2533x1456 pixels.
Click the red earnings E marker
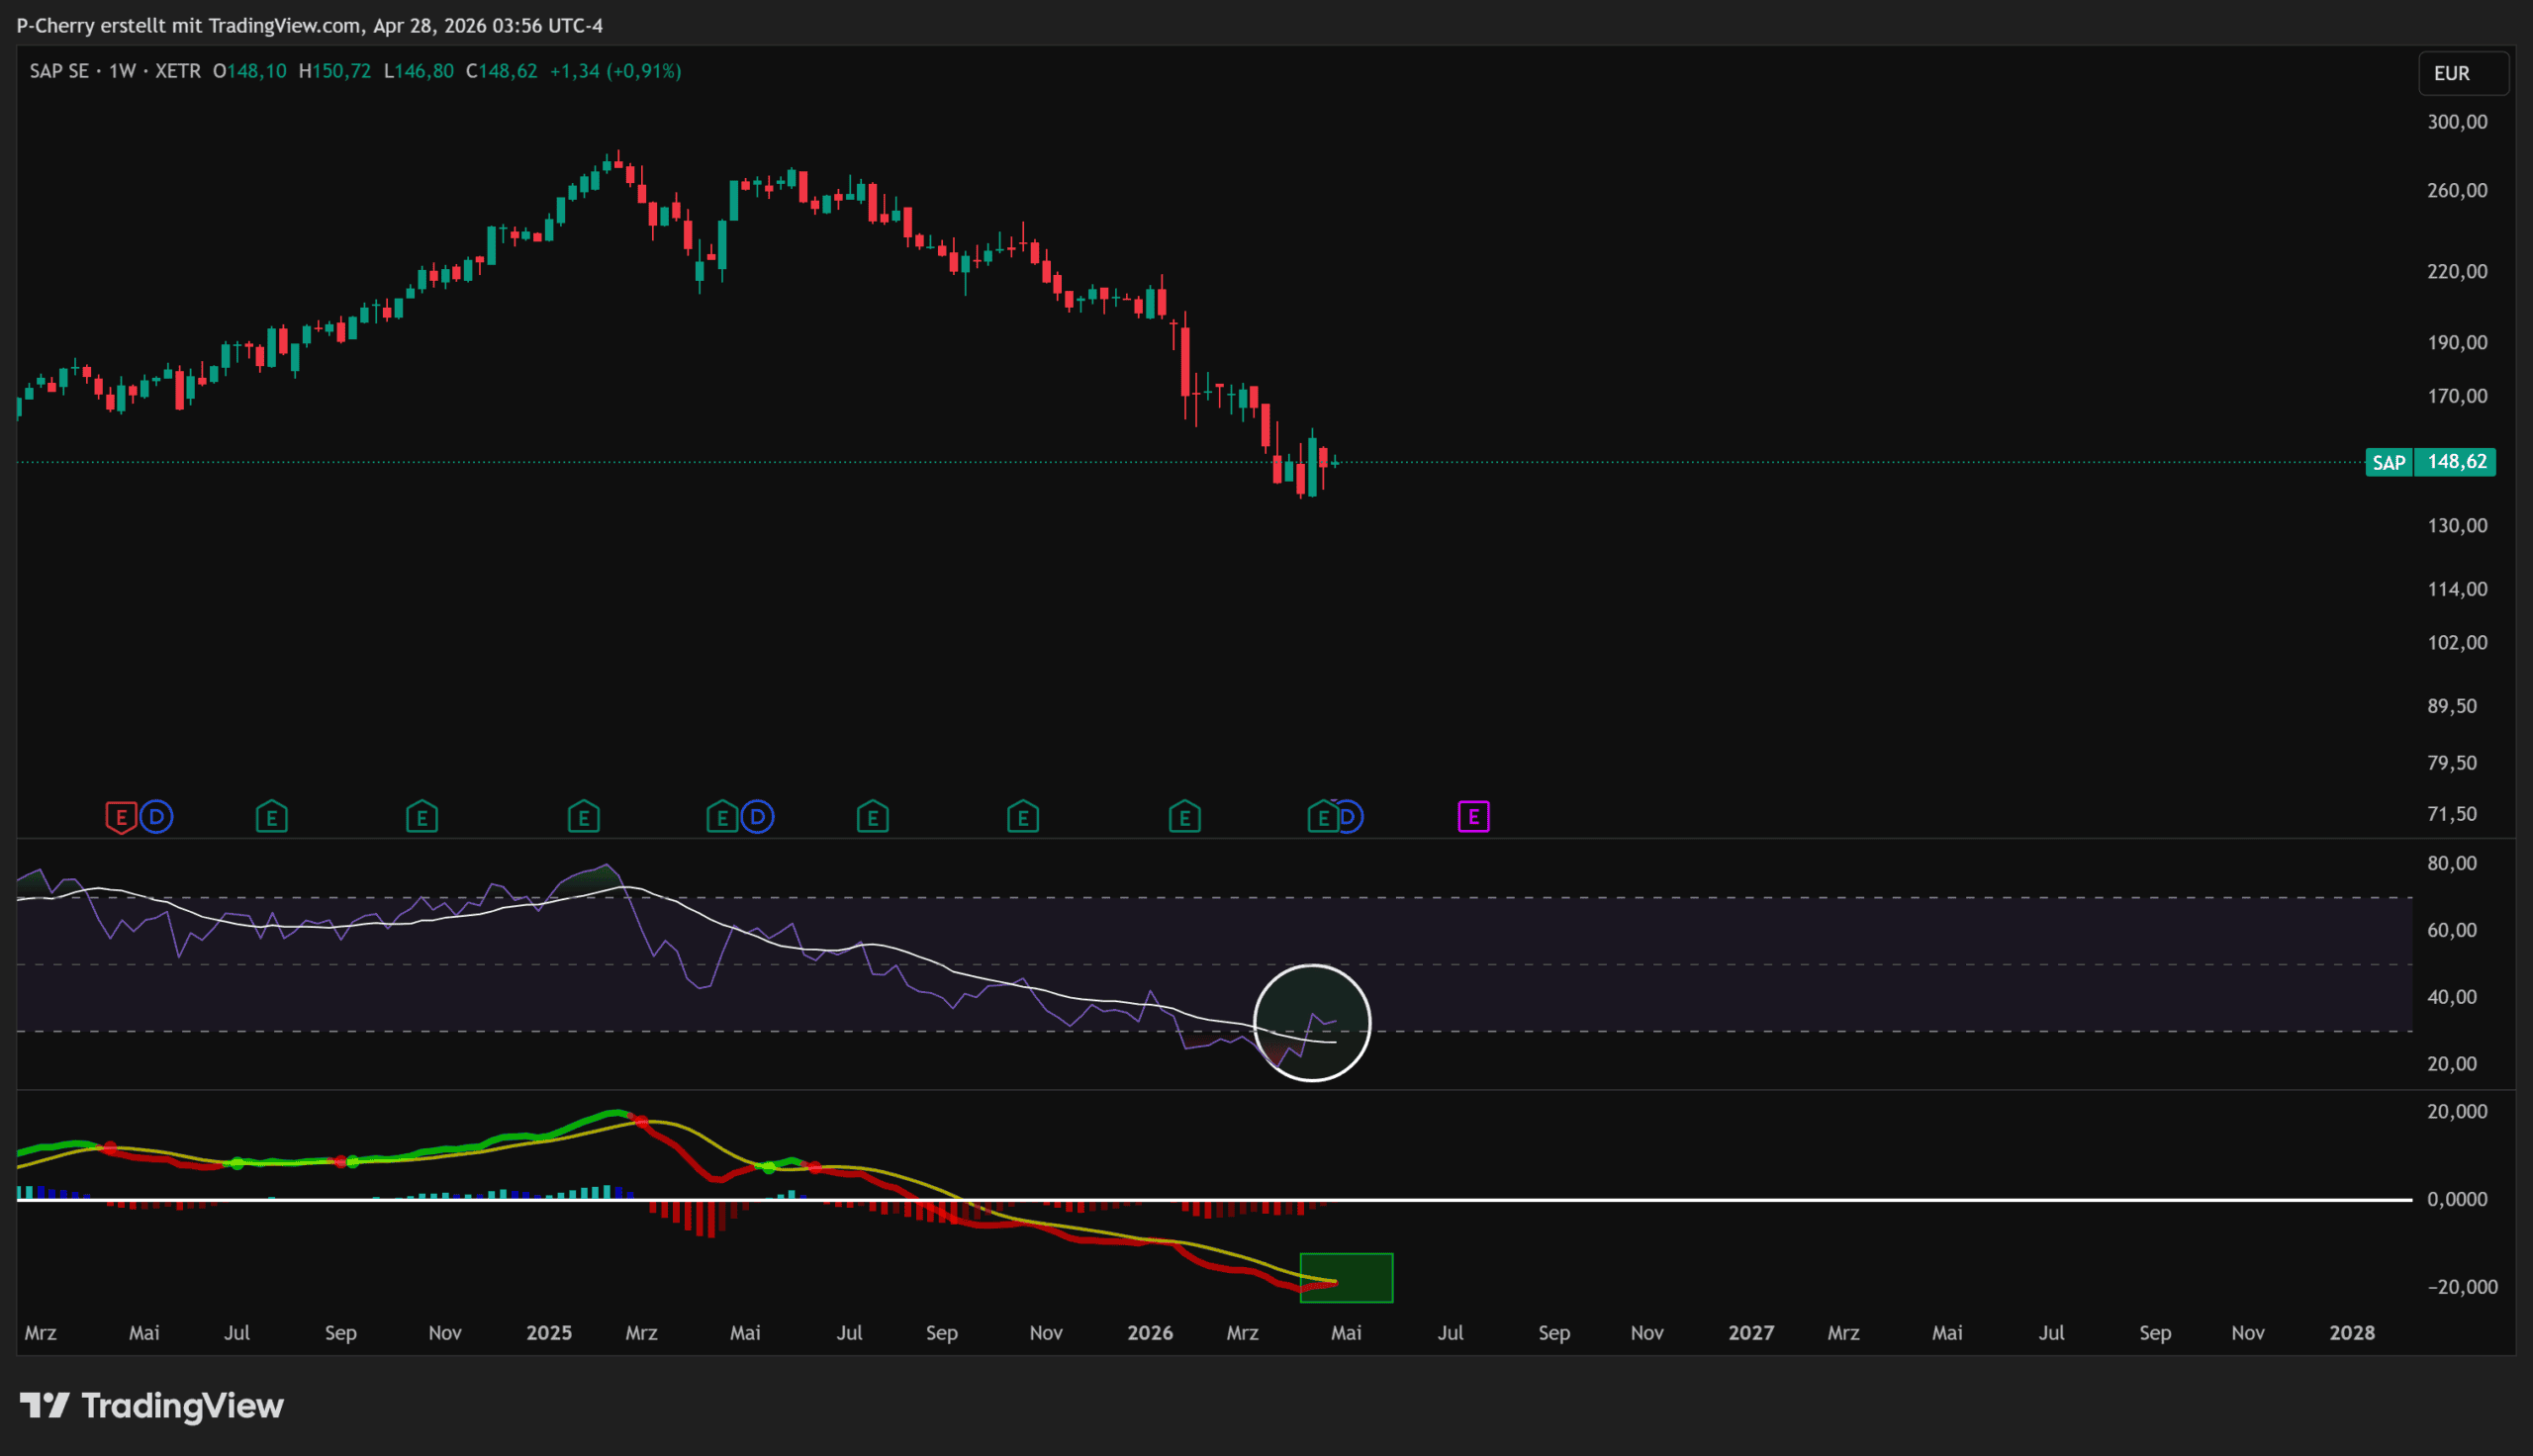click(x=121, y=817)
